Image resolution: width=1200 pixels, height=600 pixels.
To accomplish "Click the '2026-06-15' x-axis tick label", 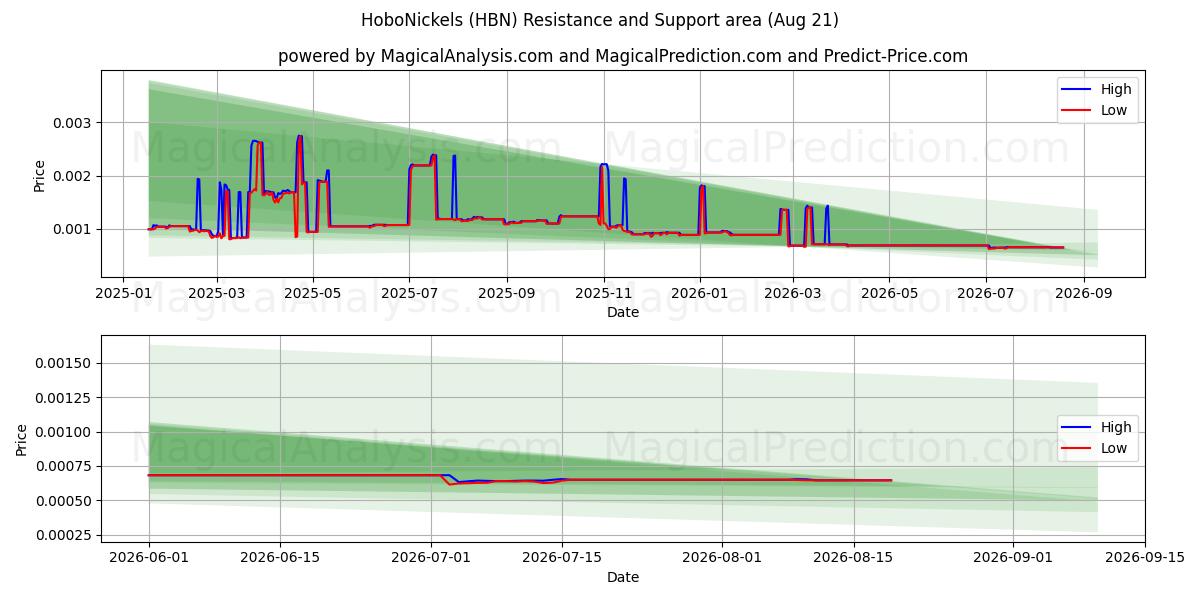I will pos(280,558).
